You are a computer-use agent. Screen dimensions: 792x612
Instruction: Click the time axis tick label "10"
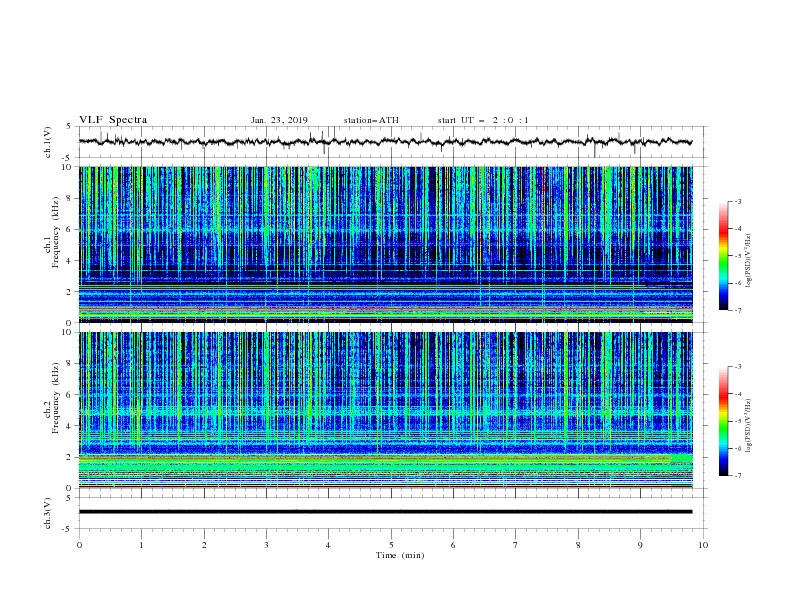703,545
